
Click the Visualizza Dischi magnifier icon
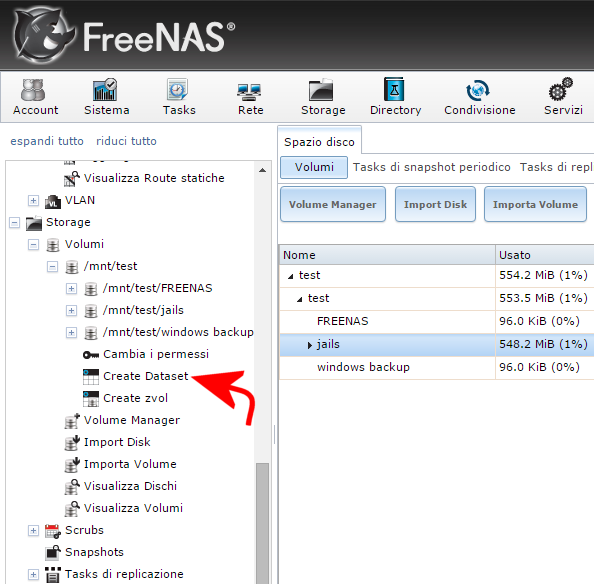(x=72, y=487)
